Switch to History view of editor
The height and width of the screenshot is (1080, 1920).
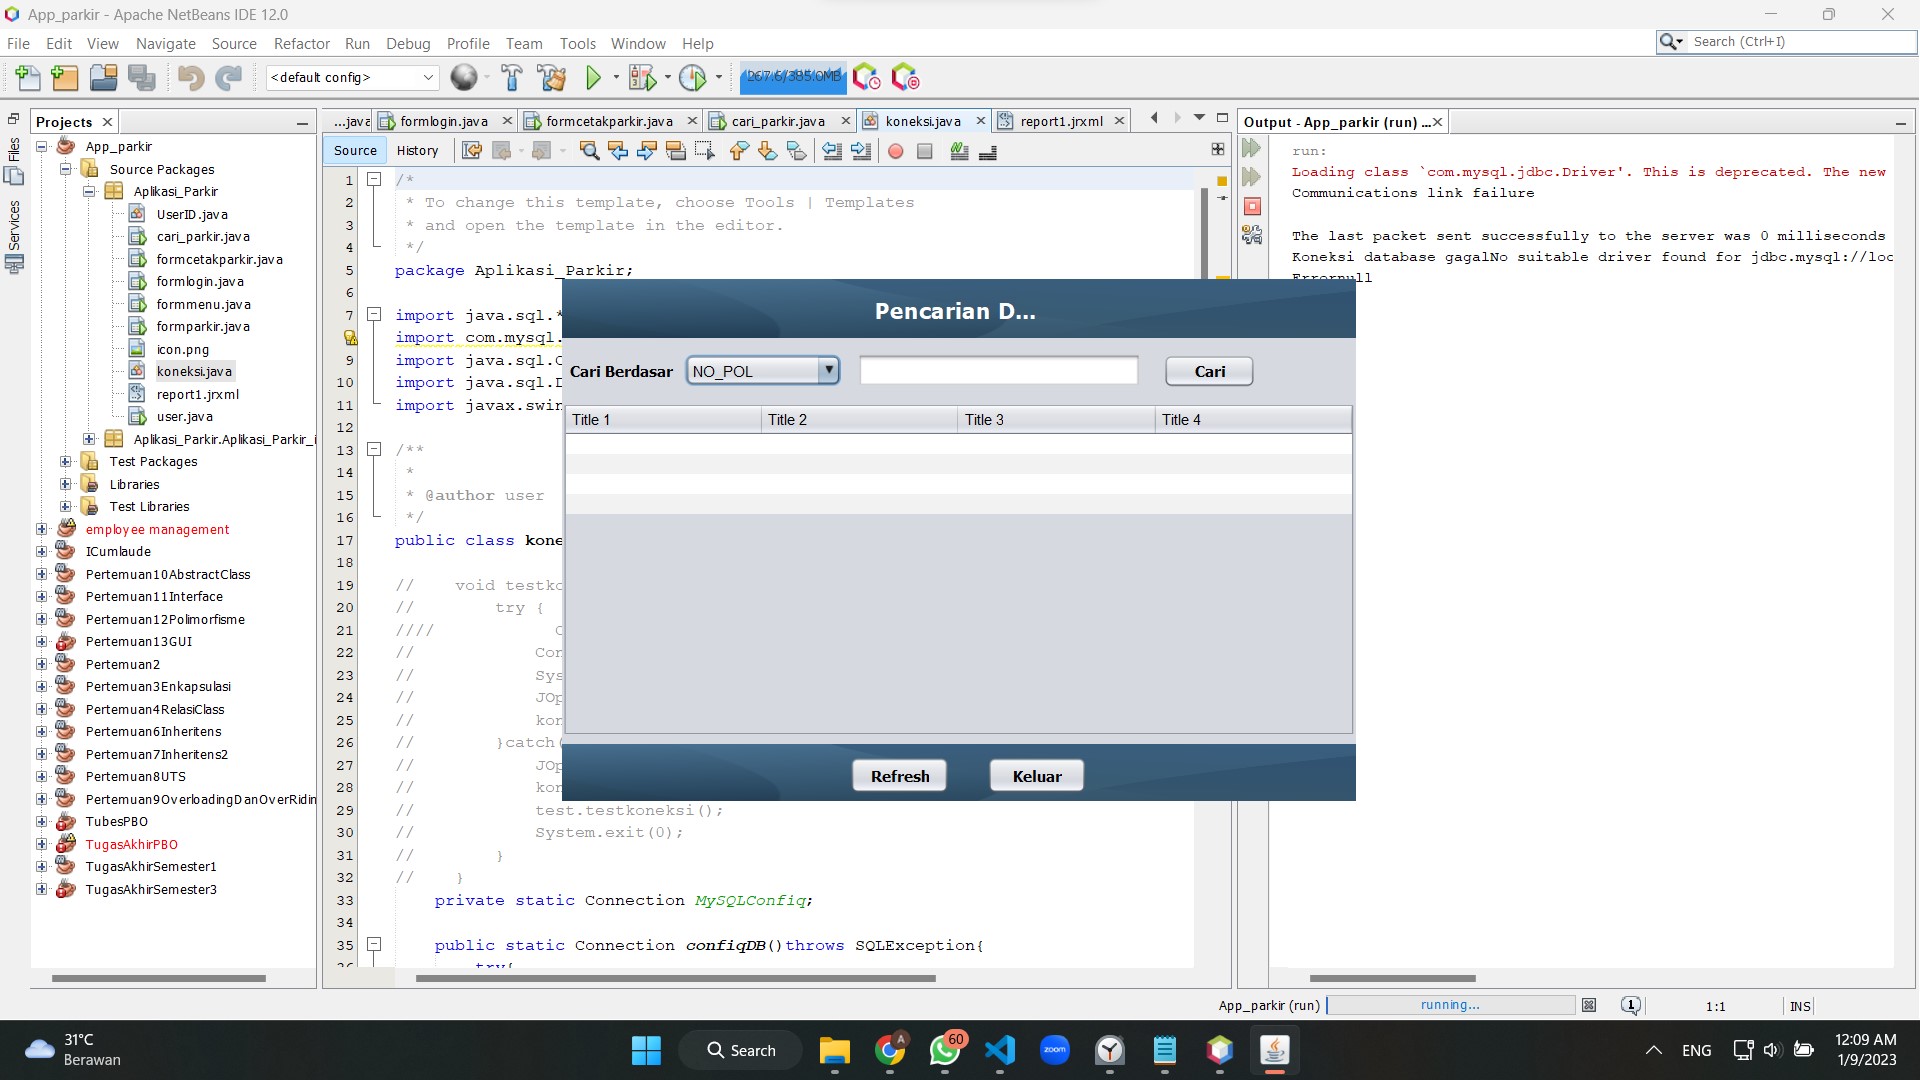(417, 150)
